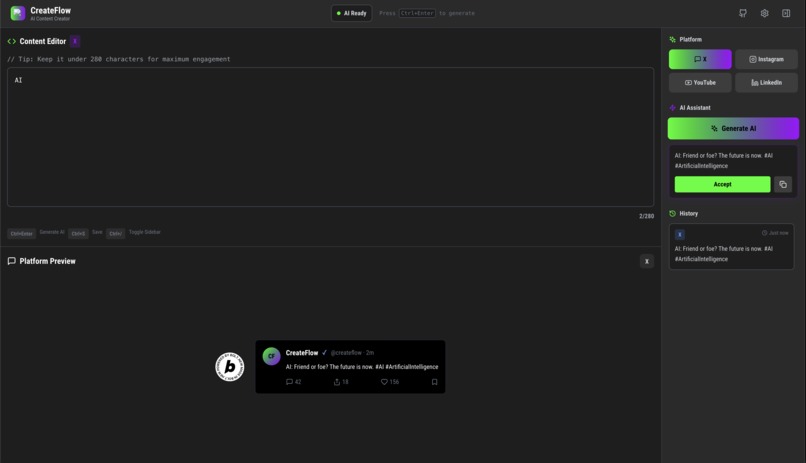
Task: Click the bookmark icon on the preview post
Action: 434,382
